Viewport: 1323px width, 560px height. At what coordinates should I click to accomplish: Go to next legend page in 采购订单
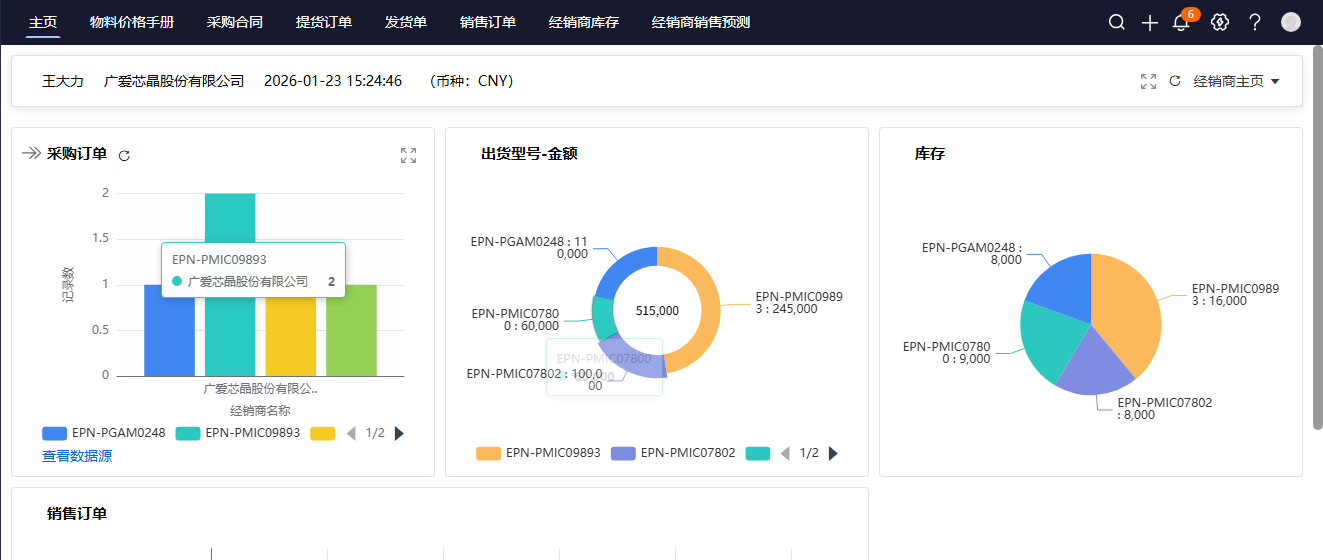pos(400,433)
